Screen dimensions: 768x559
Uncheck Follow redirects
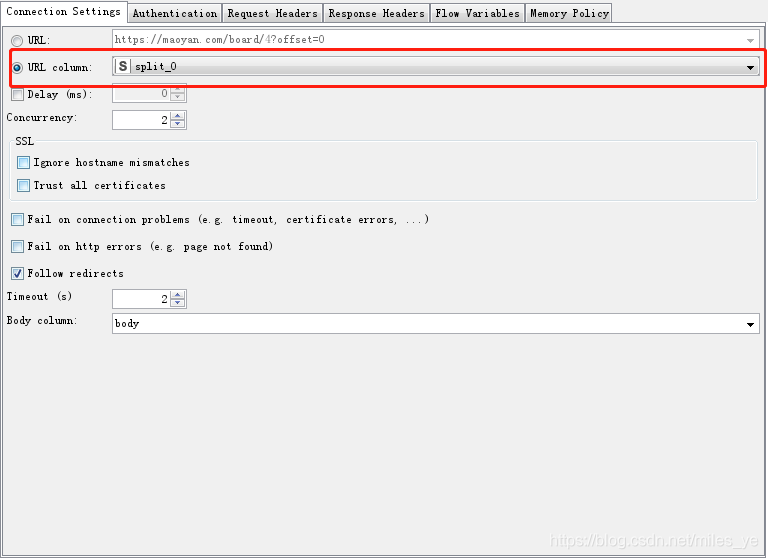tap(18, 273)
